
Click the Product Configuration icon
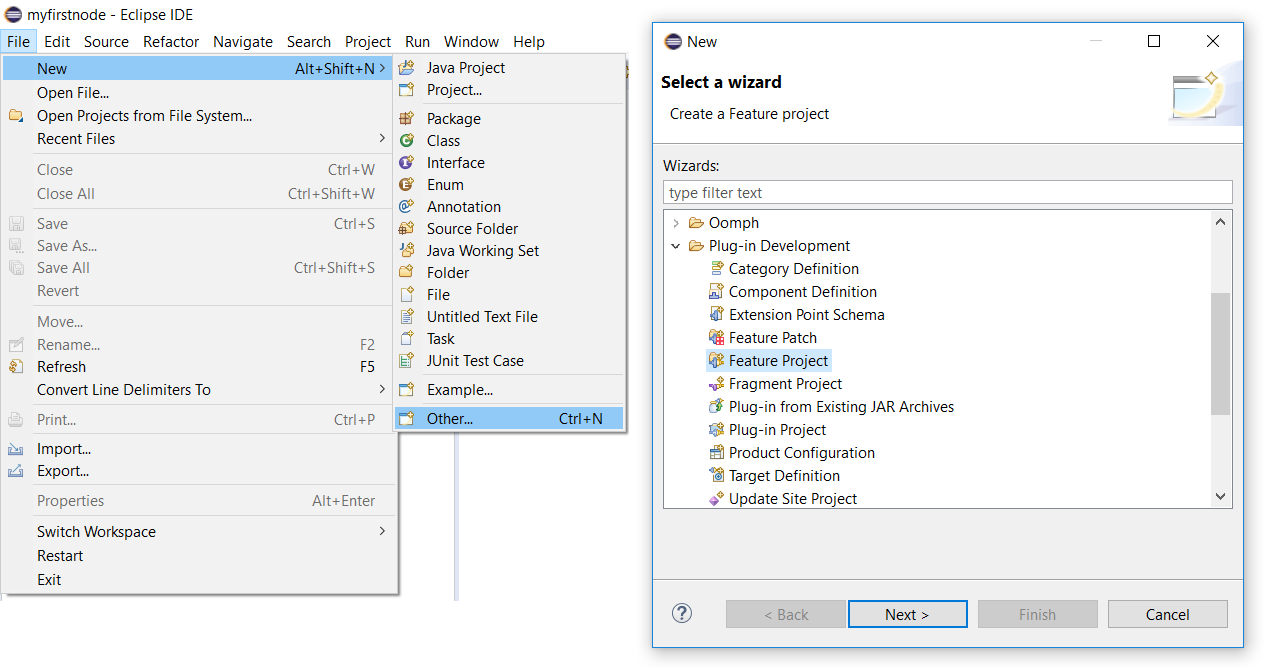tap(716, 453)
